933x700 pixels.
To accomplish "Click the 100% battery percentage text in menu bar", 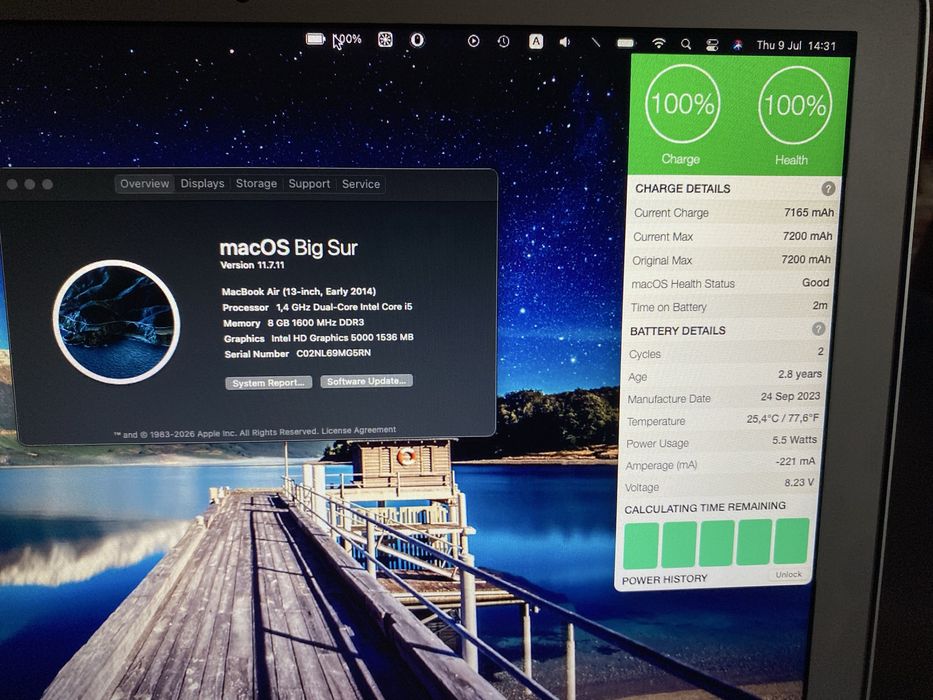I will click(x=347, y=39).
